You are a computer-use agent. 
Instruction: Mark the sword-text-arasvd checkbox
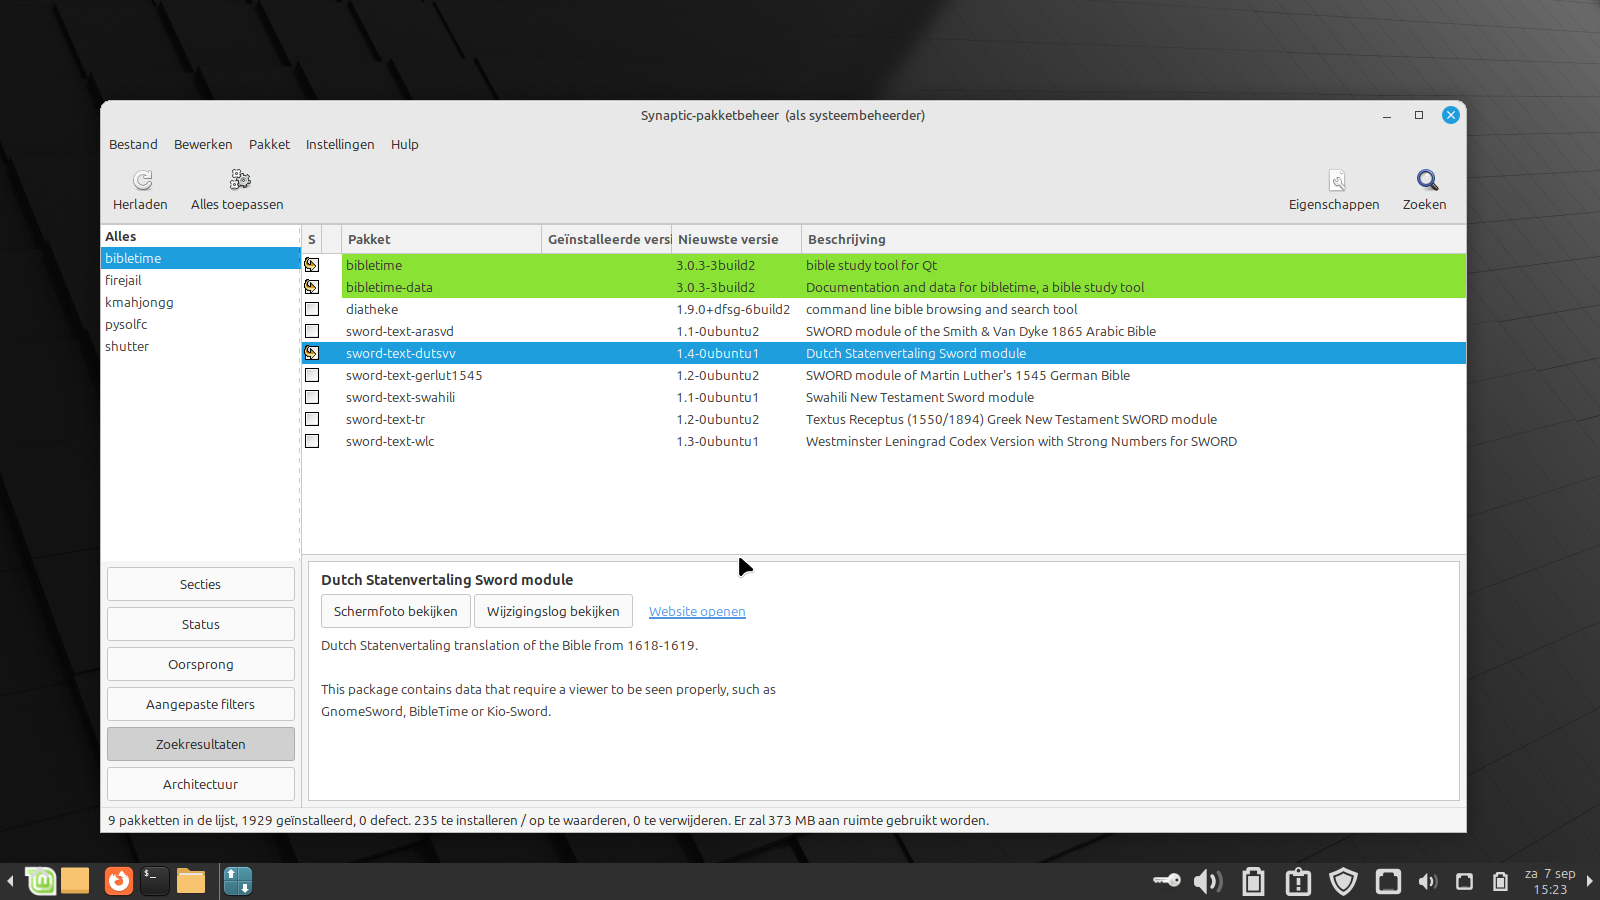(x=312, y=331)
